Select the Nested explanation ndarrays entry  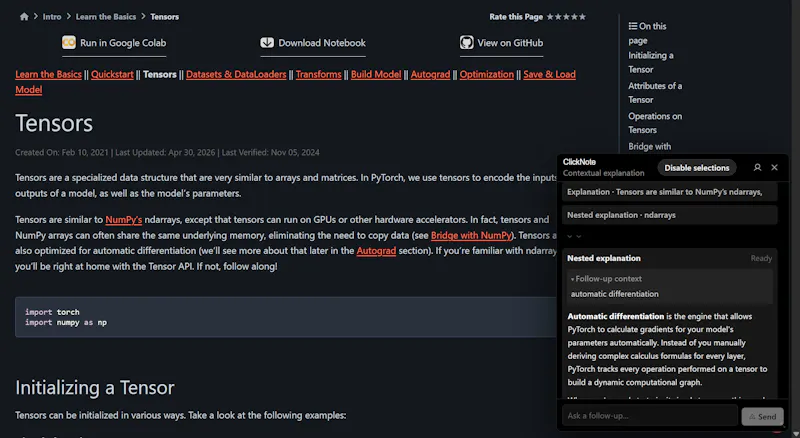tap(669, 215)
